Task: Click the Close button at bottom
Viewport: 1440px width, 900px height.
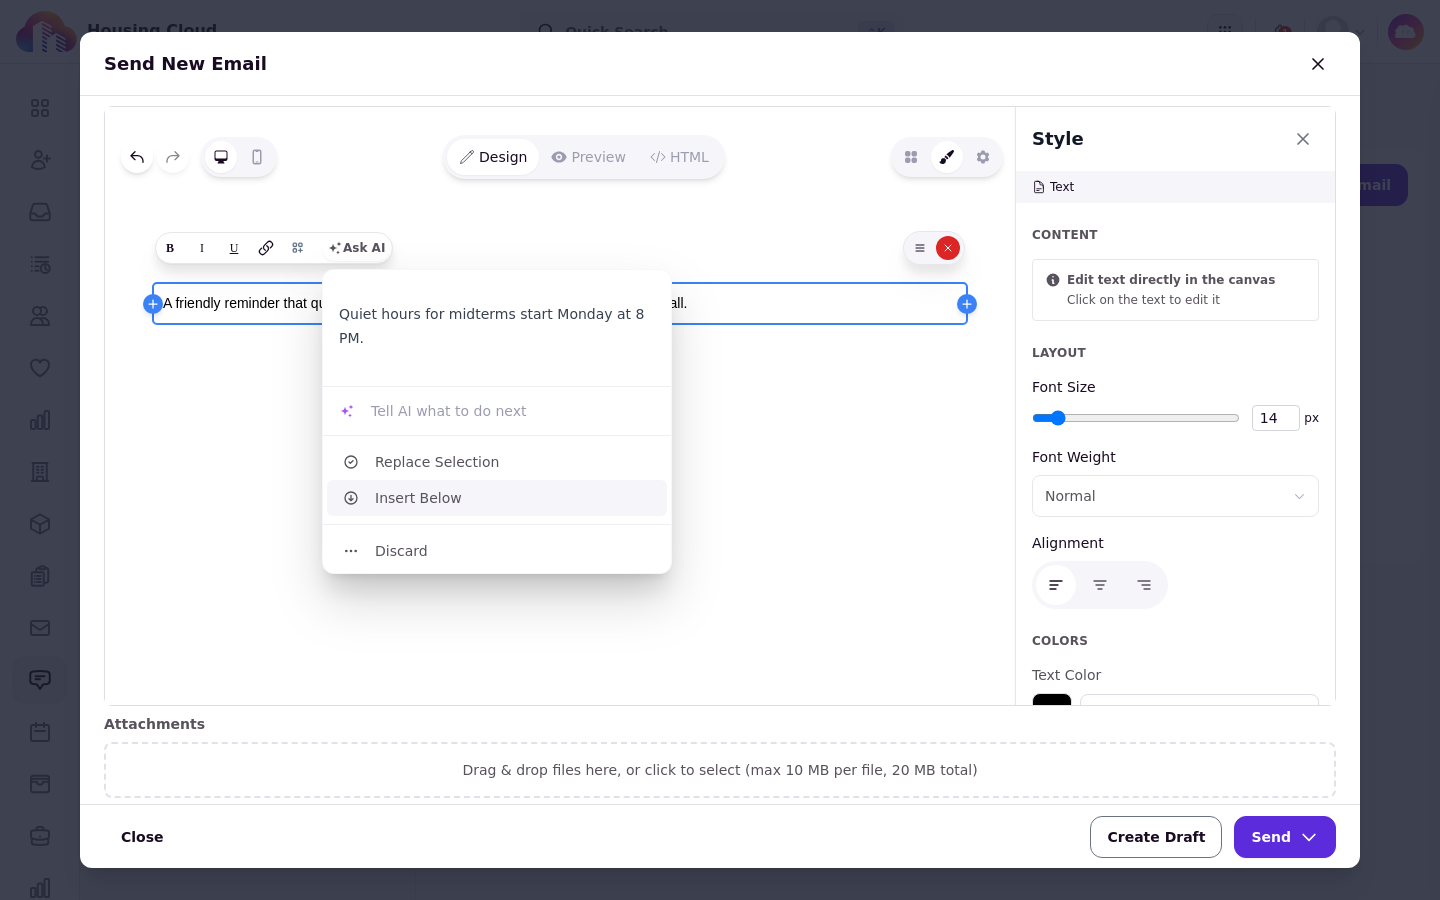Action: click(x=142, y=837)
